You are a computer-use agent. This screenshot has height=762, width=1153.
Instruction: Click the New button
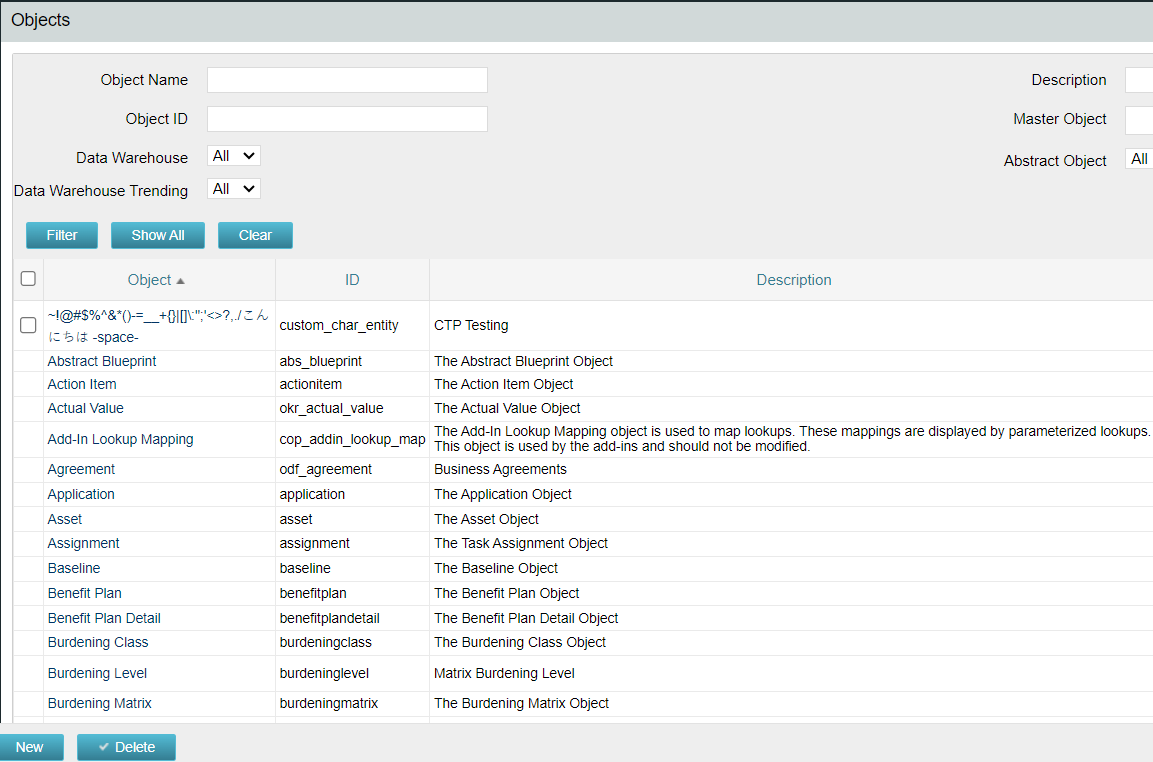[x=30, y=747]
